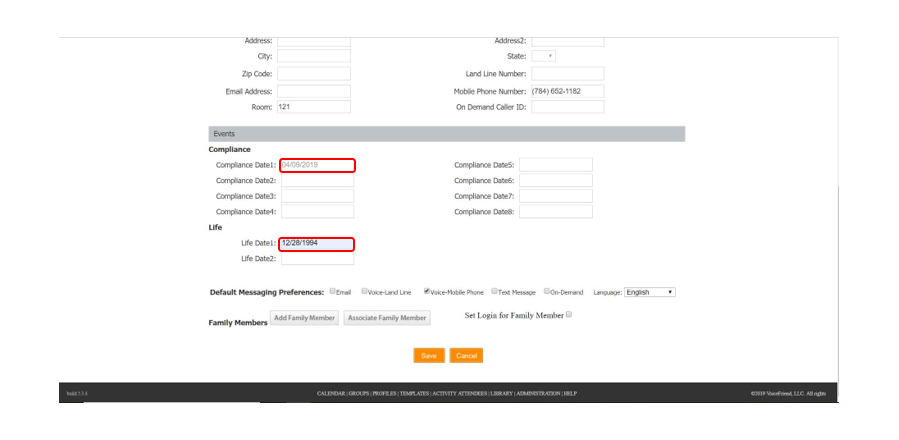
Task: Click the Compliance Date4 field
Action: click(317, 212)
